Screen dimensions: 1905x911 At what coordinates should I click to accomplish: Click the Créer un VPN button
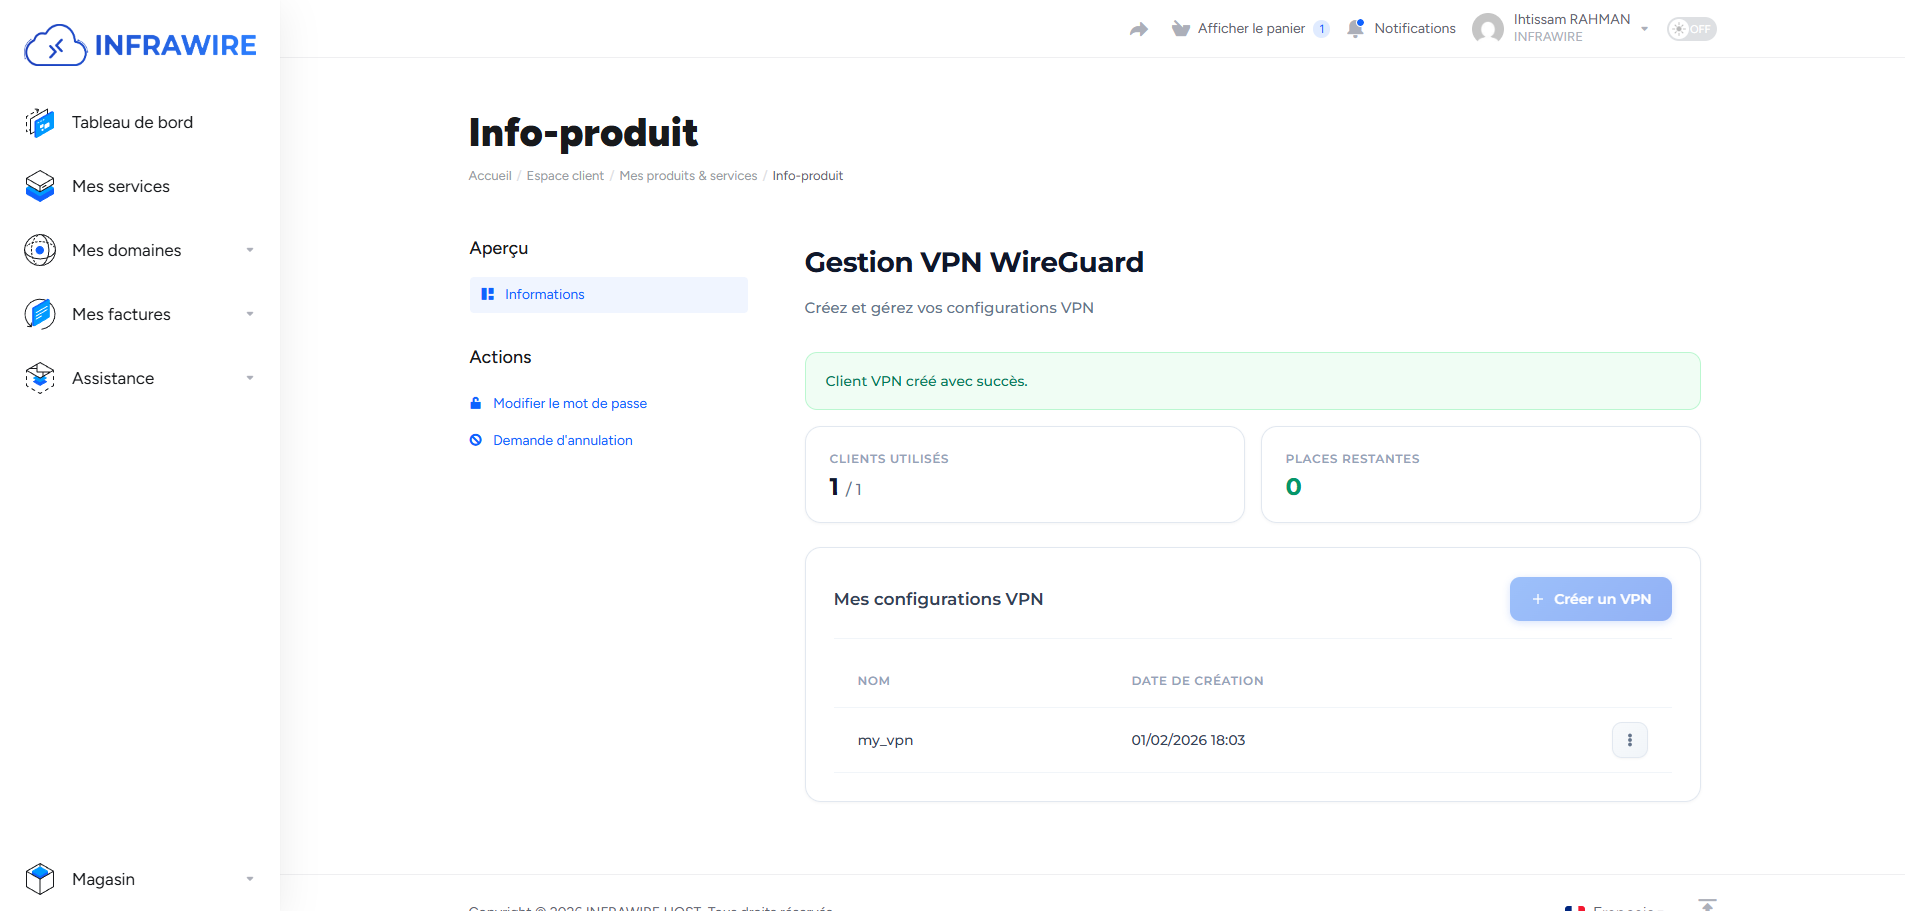(1590, 598)
